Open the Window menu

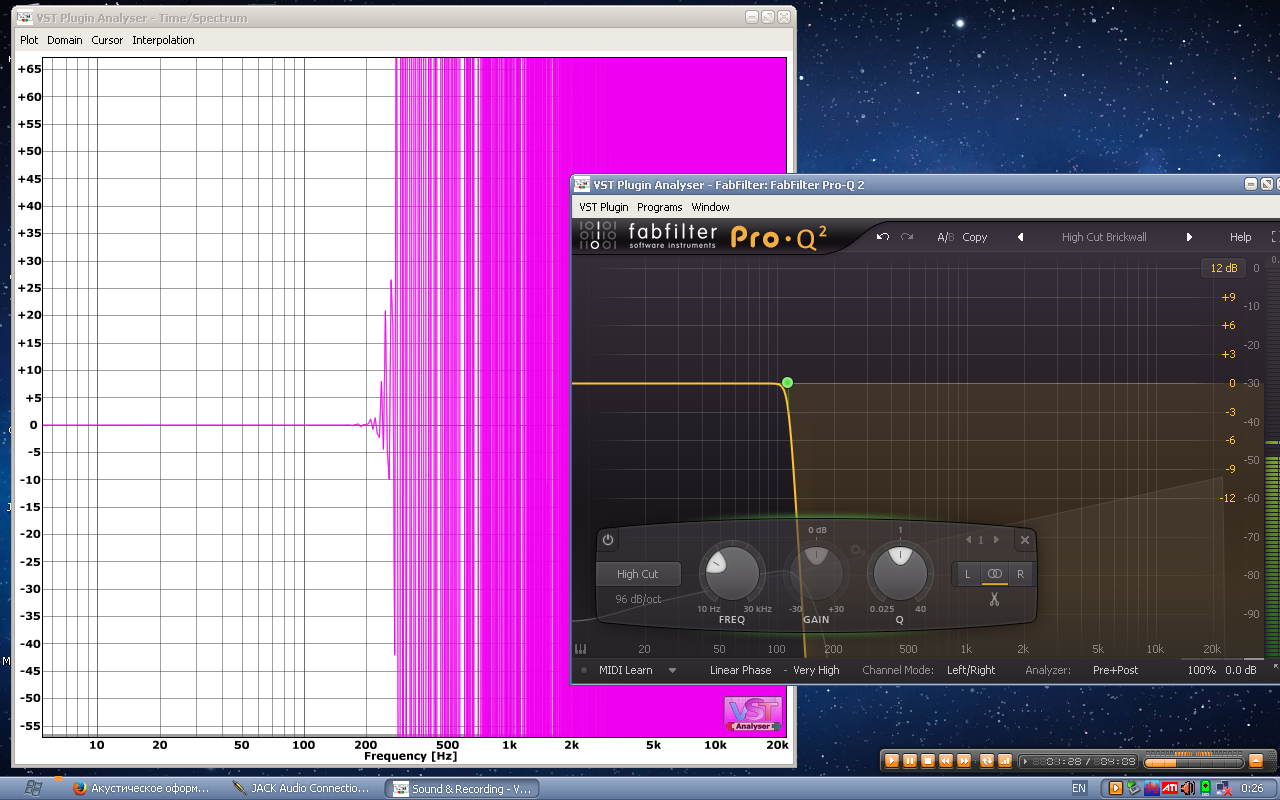tap(711, 207)
